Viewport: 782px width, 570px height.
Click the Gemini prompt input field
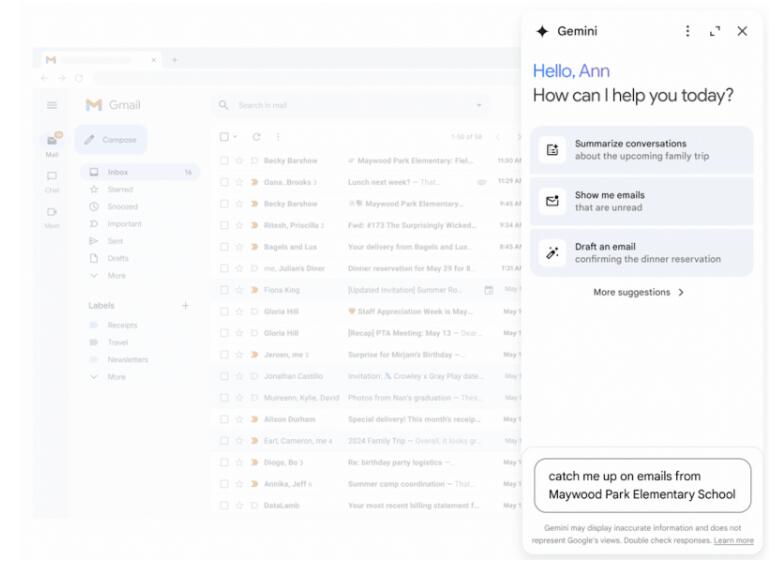click(x=642, y=485)
